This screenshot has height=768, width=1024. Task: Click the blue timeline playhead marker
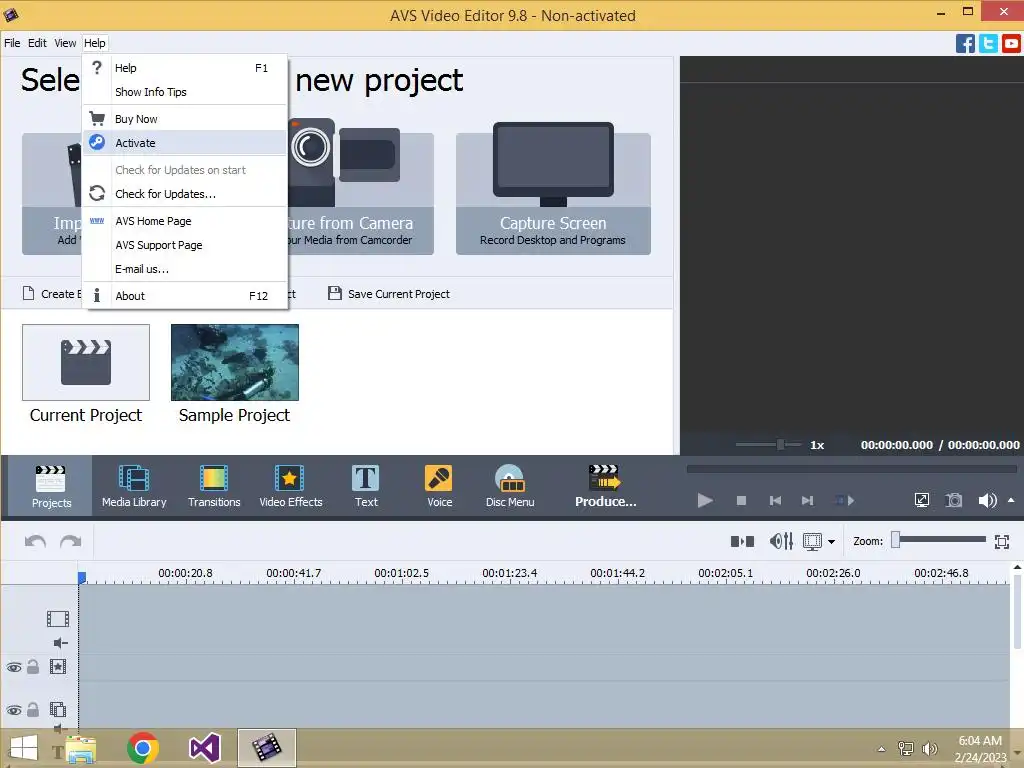(x=82, y=577)
